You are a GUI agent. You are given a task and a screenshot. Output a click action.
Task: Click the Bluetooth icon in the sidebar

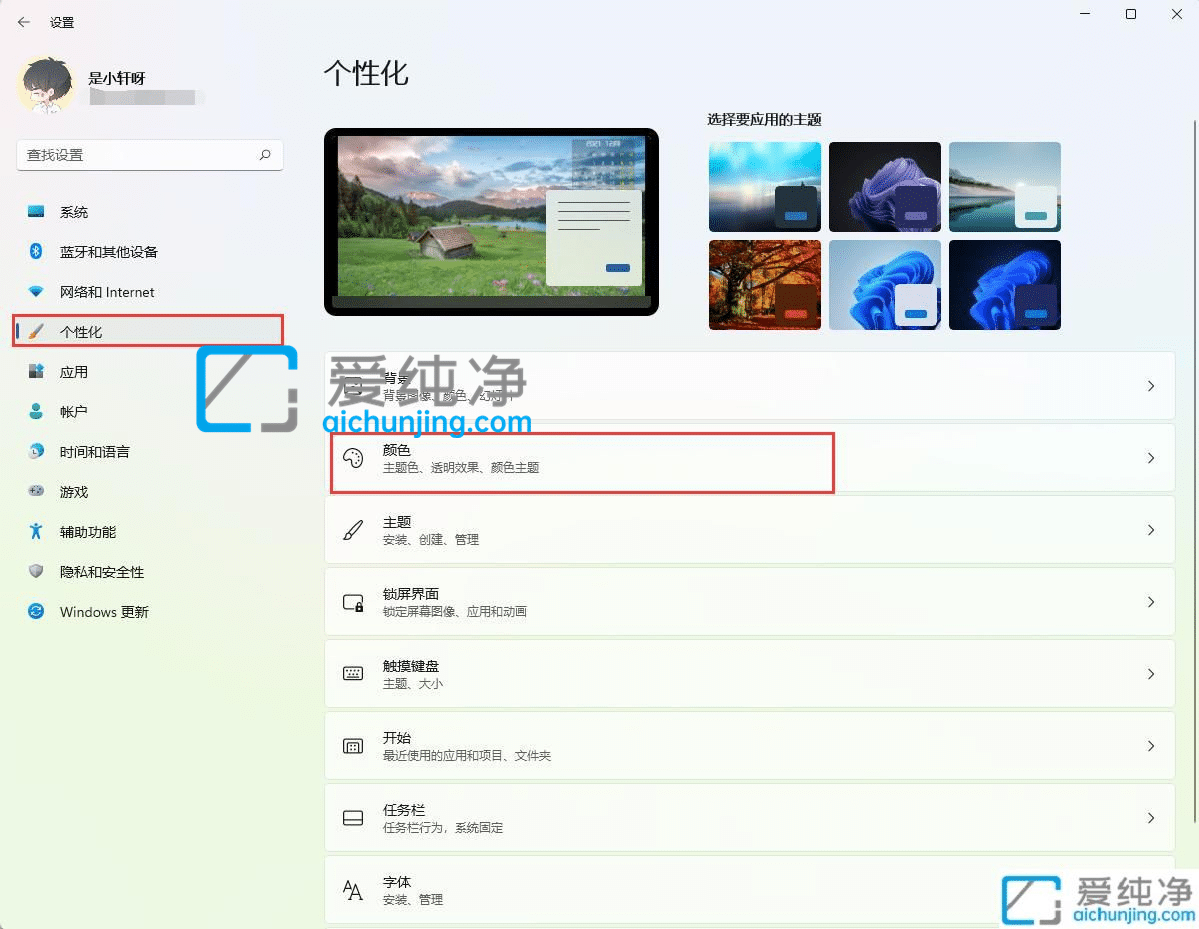pos(35,252)
